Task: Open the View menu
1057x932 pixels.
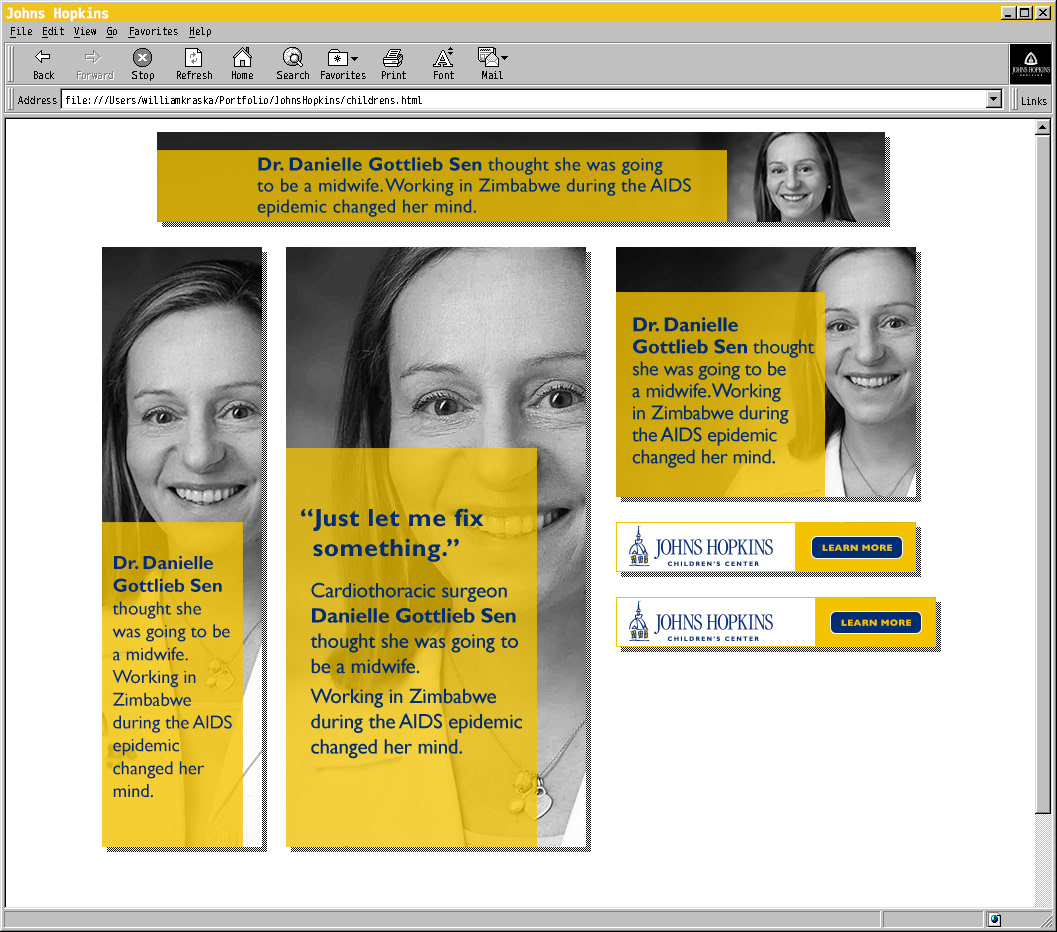Action: pos(85,31)
